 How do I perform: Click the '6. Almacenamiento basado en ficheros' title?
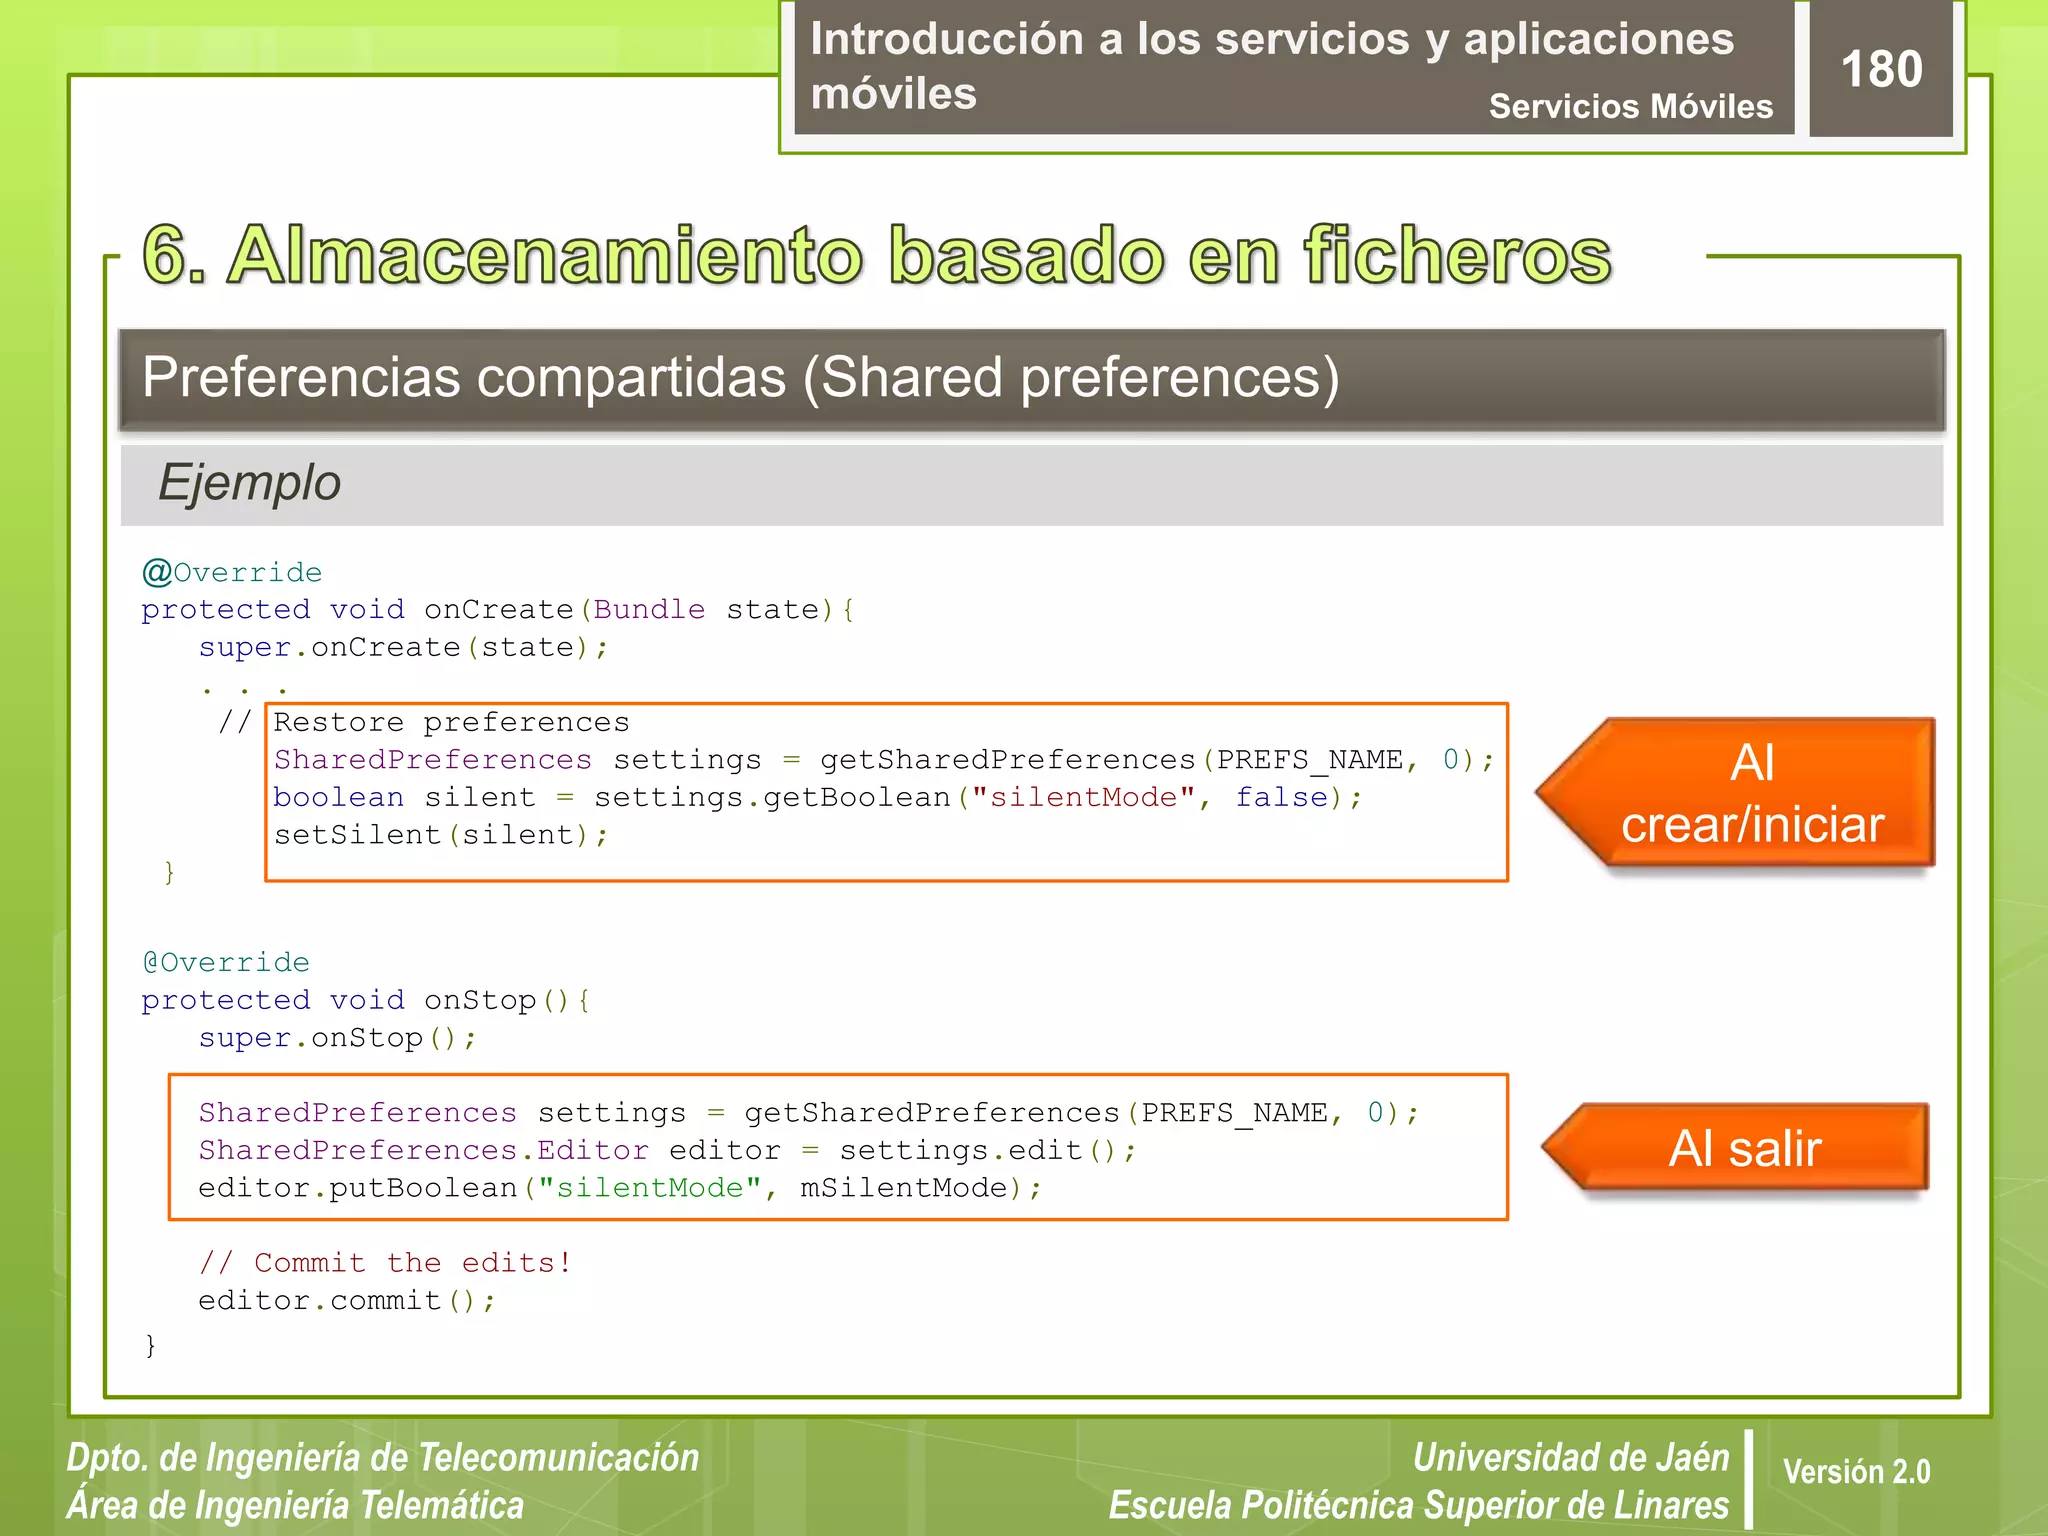tap(877, 256)
